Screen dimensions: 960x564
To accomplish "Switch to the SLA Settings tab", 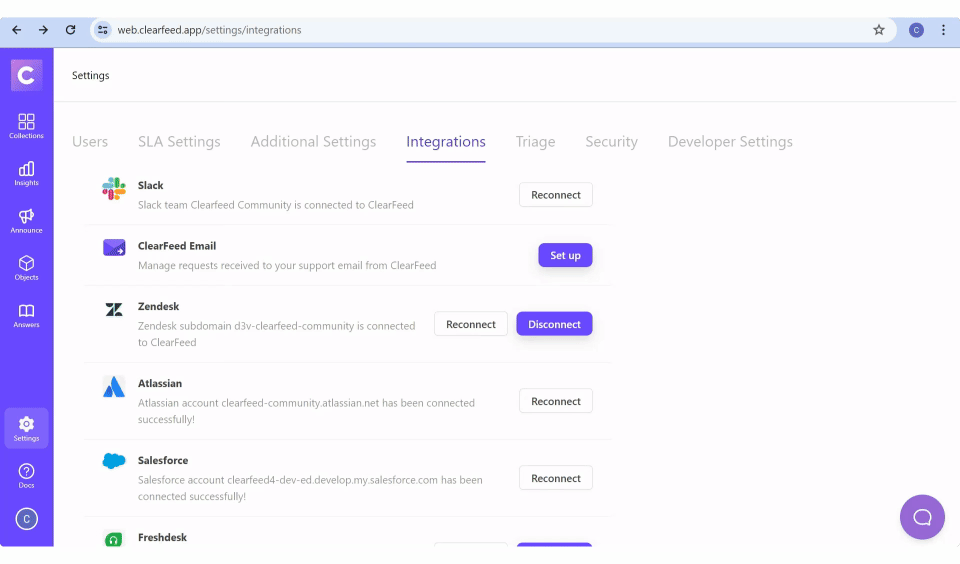I will tap(179, 142).
